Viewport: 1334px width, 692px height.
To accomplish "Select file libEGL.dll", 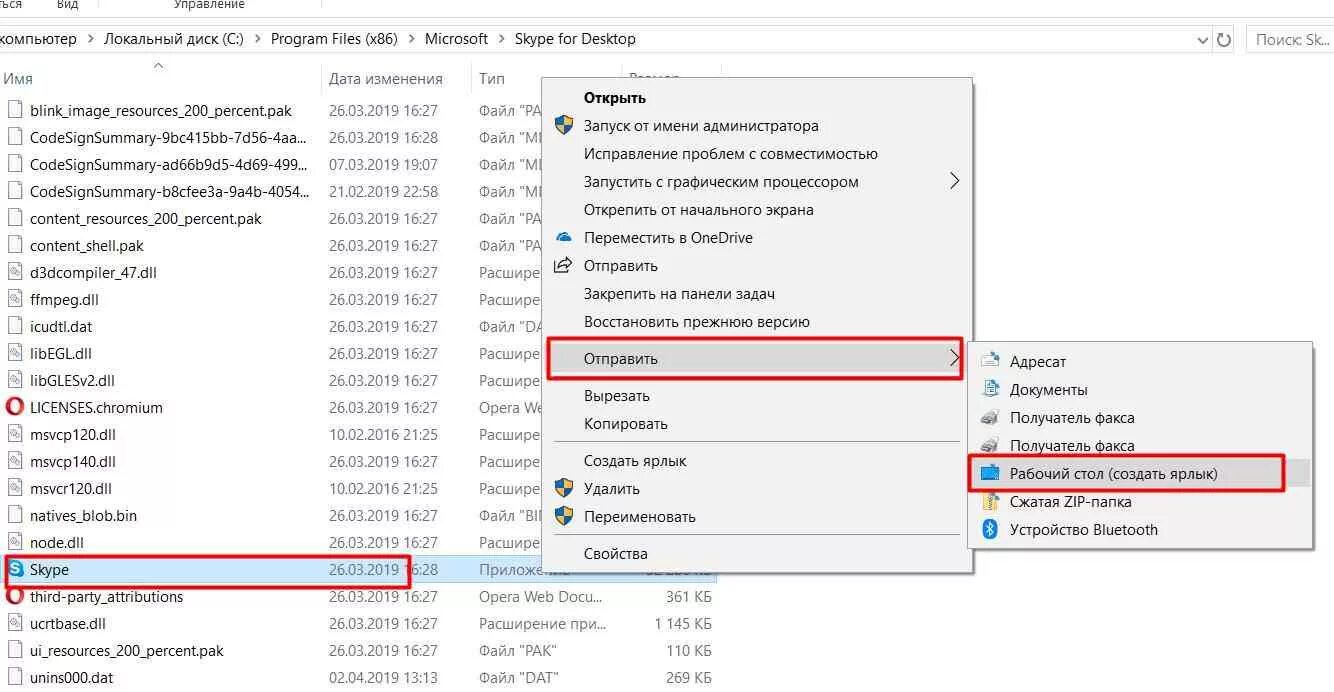I will coord(61,353).
